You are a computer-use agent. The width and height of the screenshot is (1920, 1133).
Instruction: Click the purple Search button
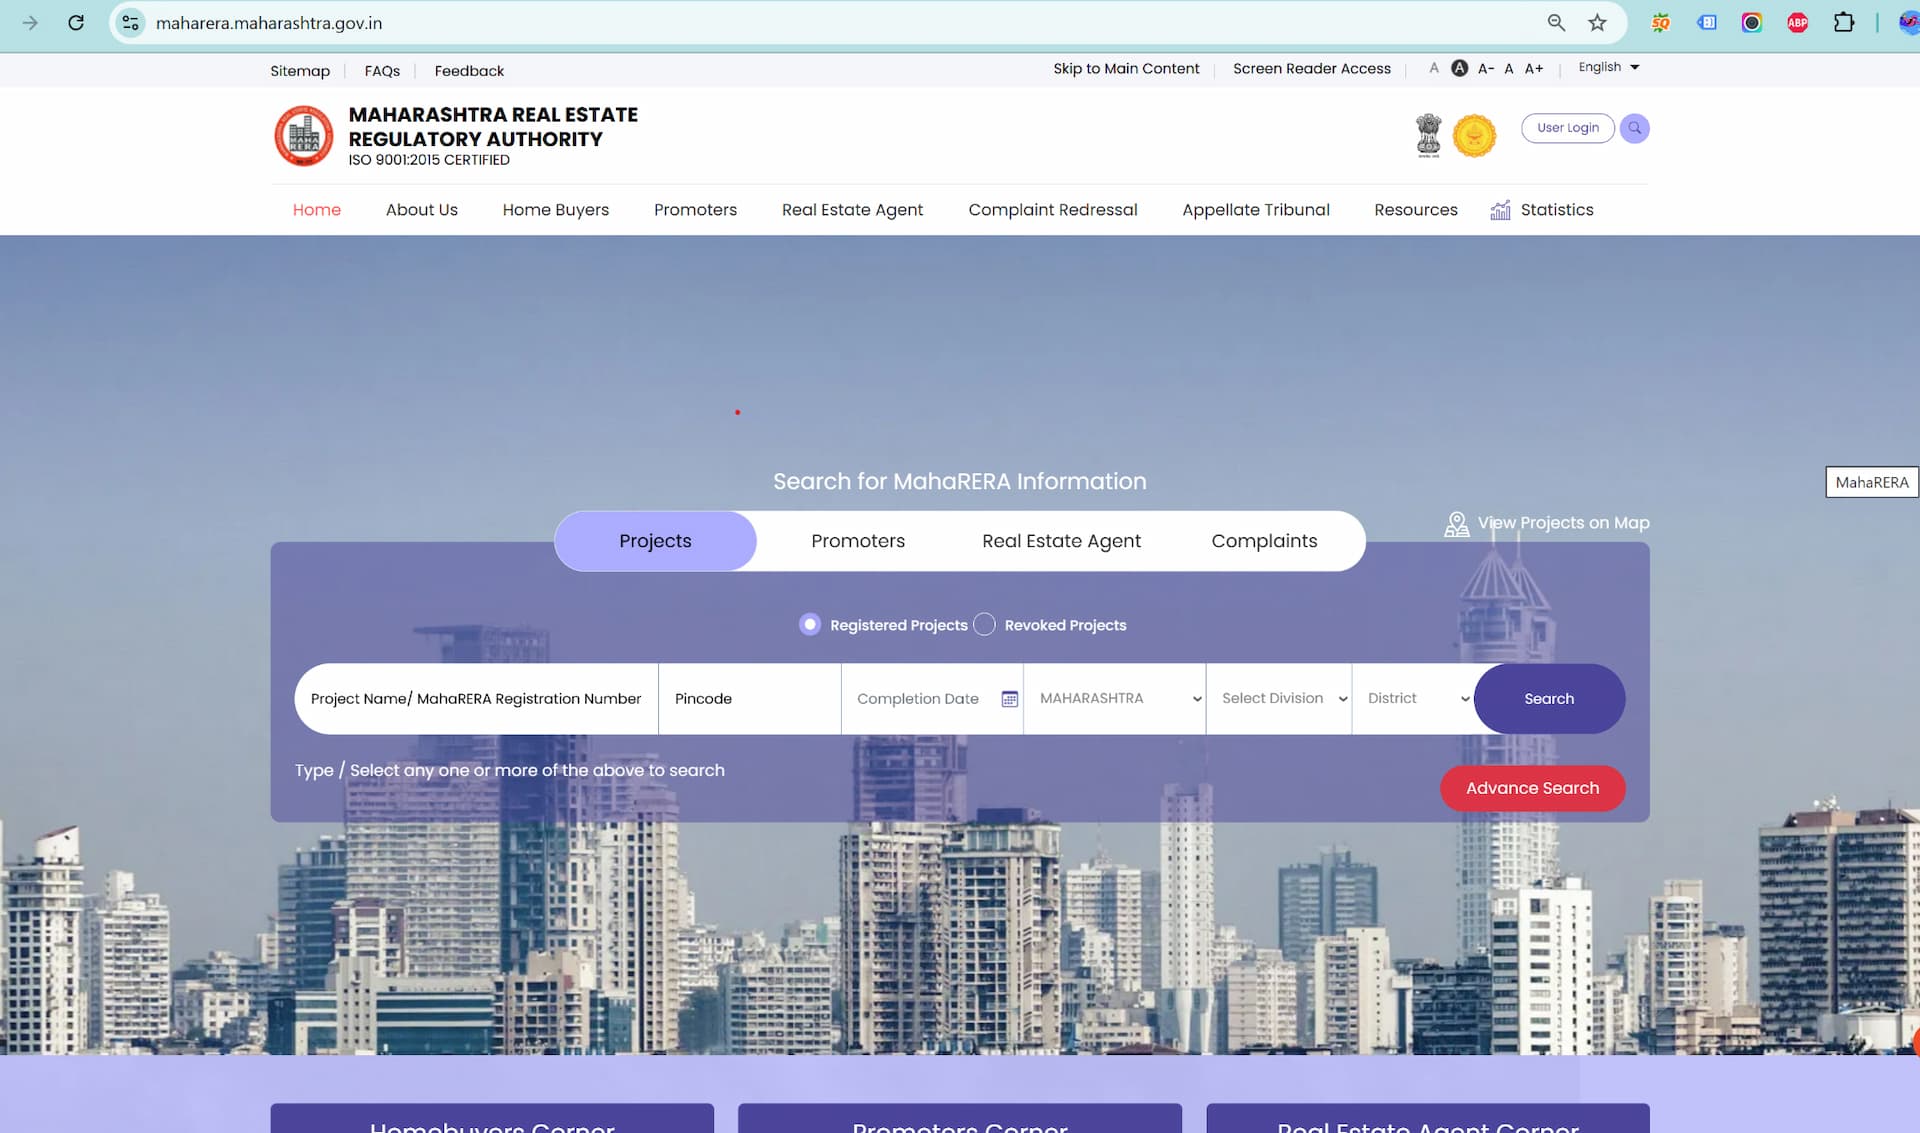tap(1549, 699)
